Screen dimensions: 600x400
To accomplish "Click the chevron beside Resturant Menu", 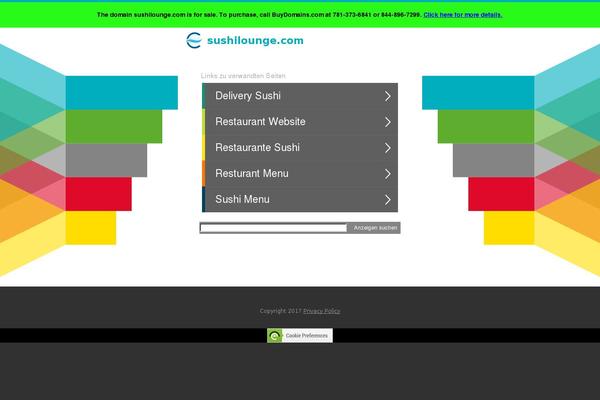I will 388,174.
